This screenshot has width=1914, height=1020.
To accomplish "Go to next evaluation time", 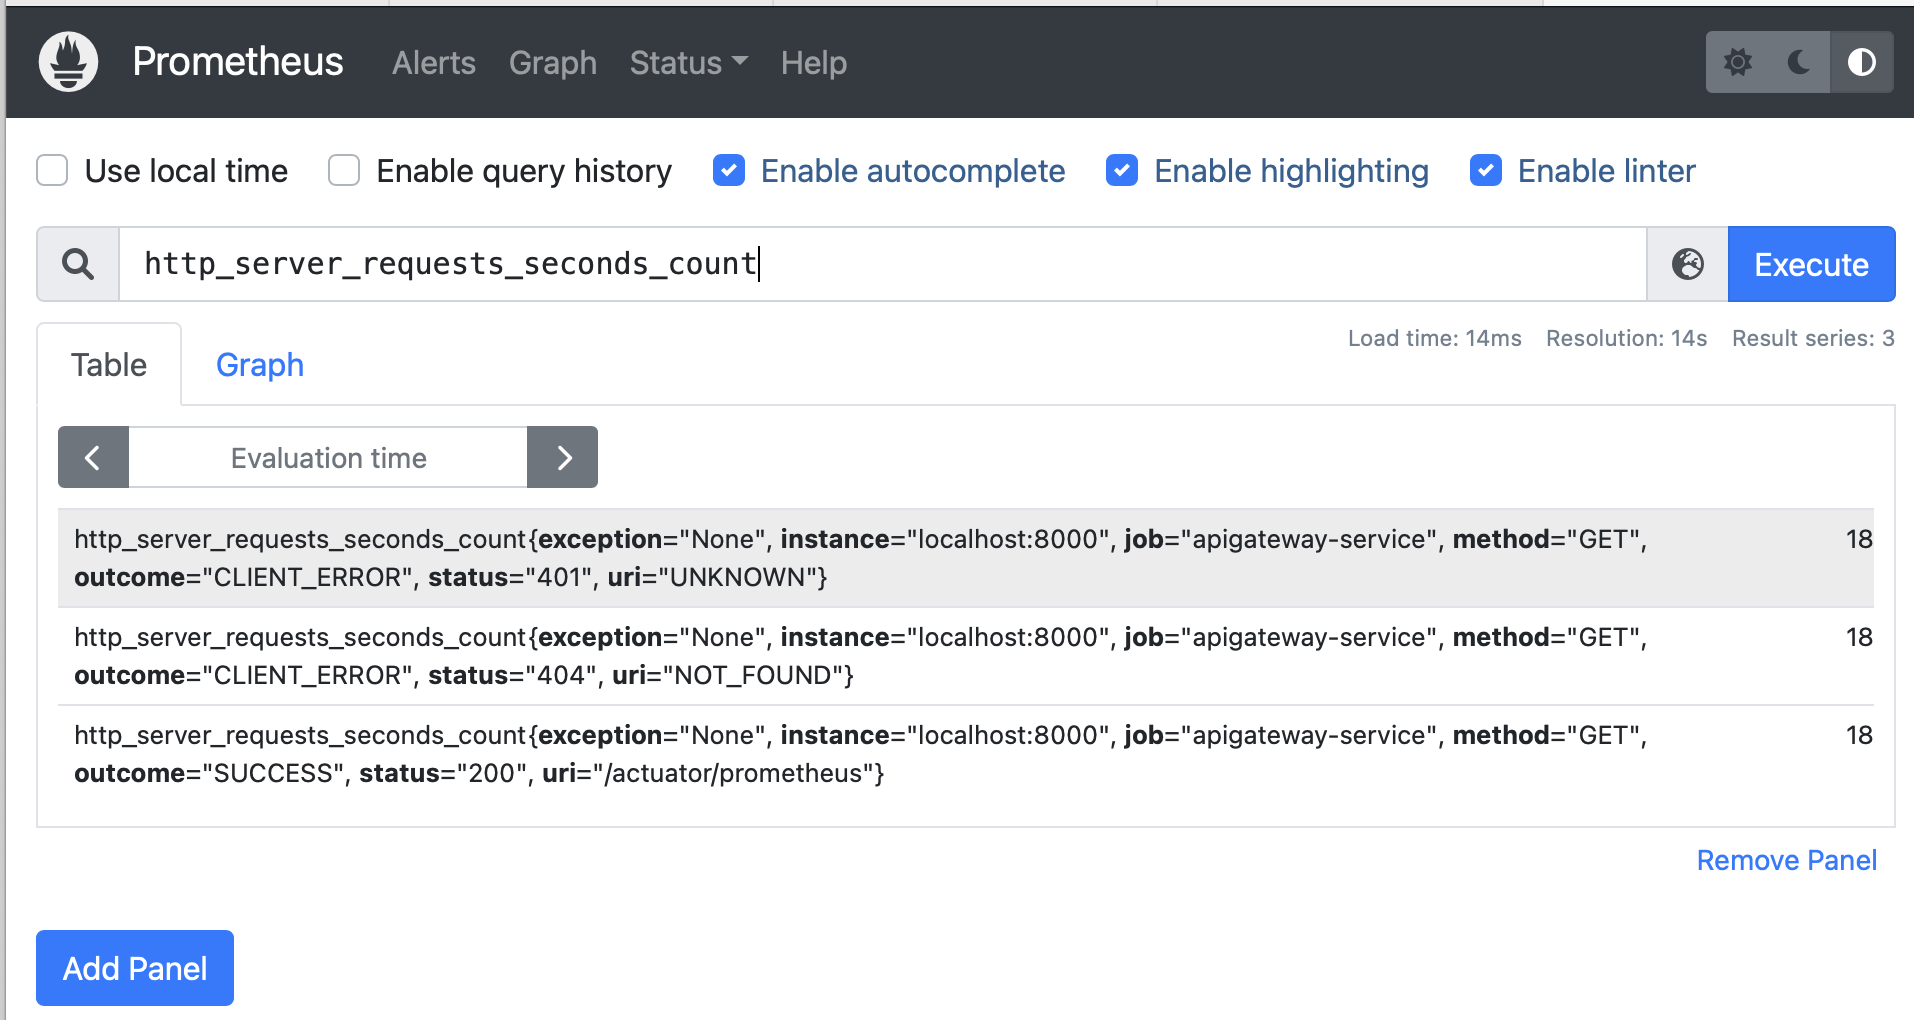I will [563, 458].
